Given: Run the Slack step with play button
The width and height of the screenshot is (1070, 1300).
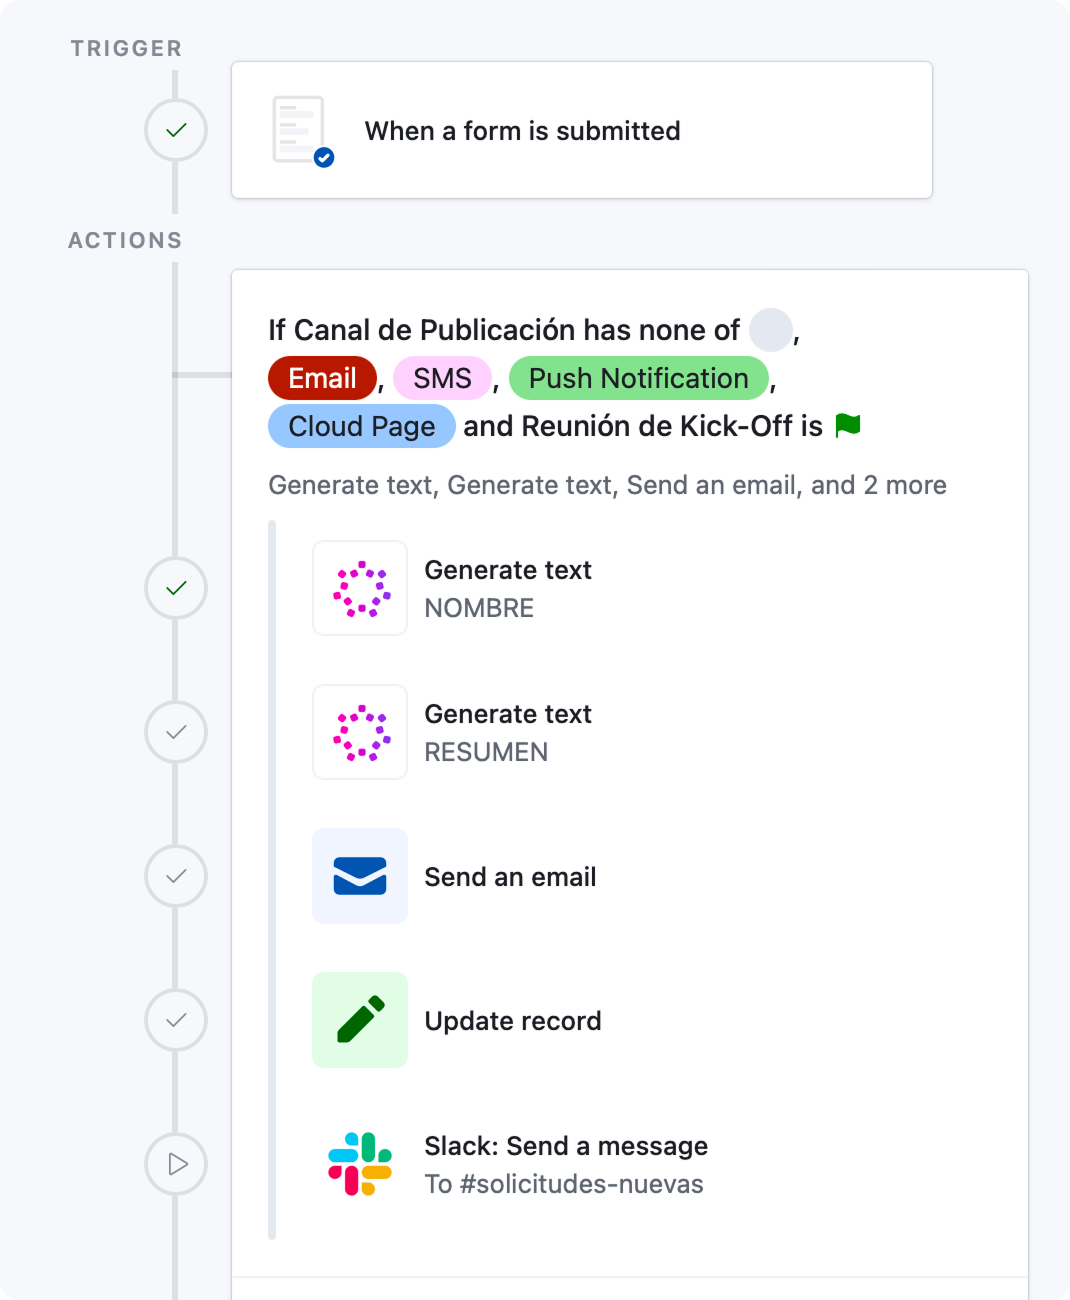Looking at the screenshot, I should (176, 1164).
